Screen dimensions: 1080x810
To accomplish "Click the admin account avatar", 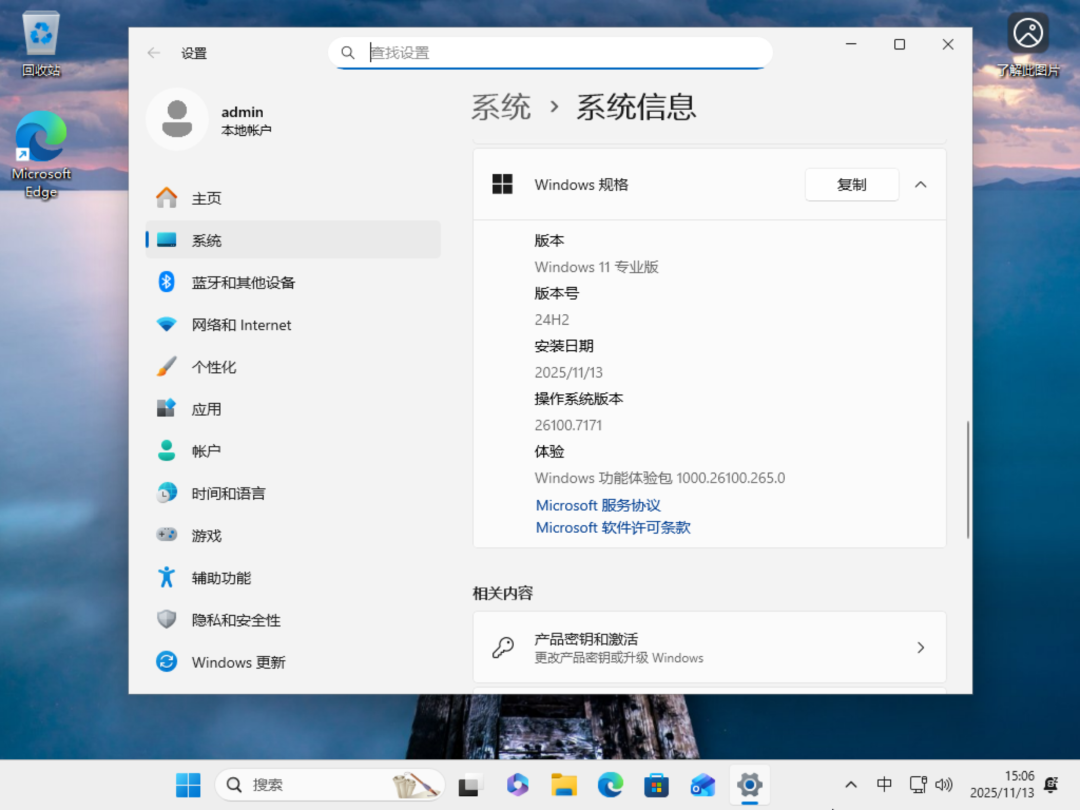I will pos(177,119).
